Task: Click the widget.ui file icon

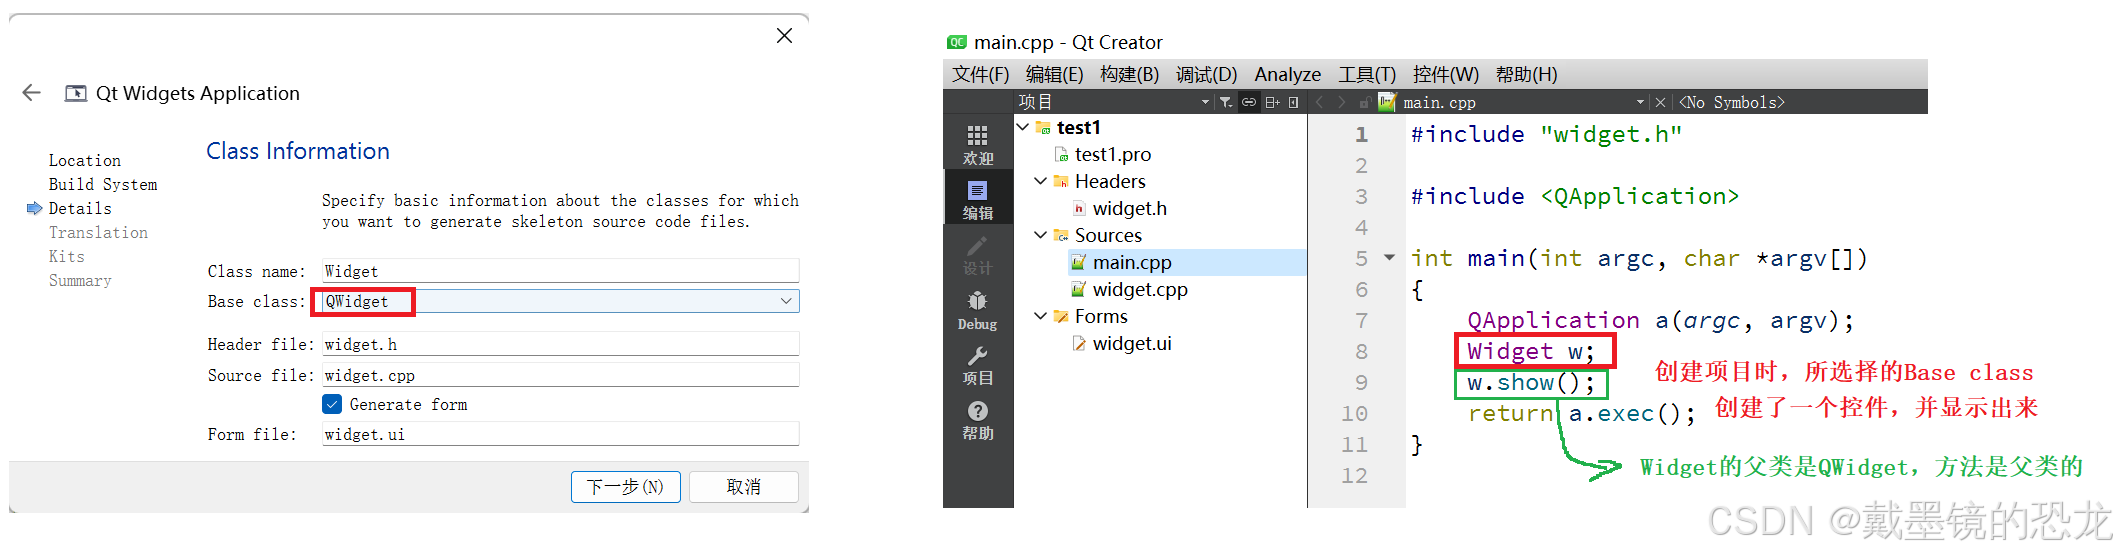Action: pos(1079,344)
